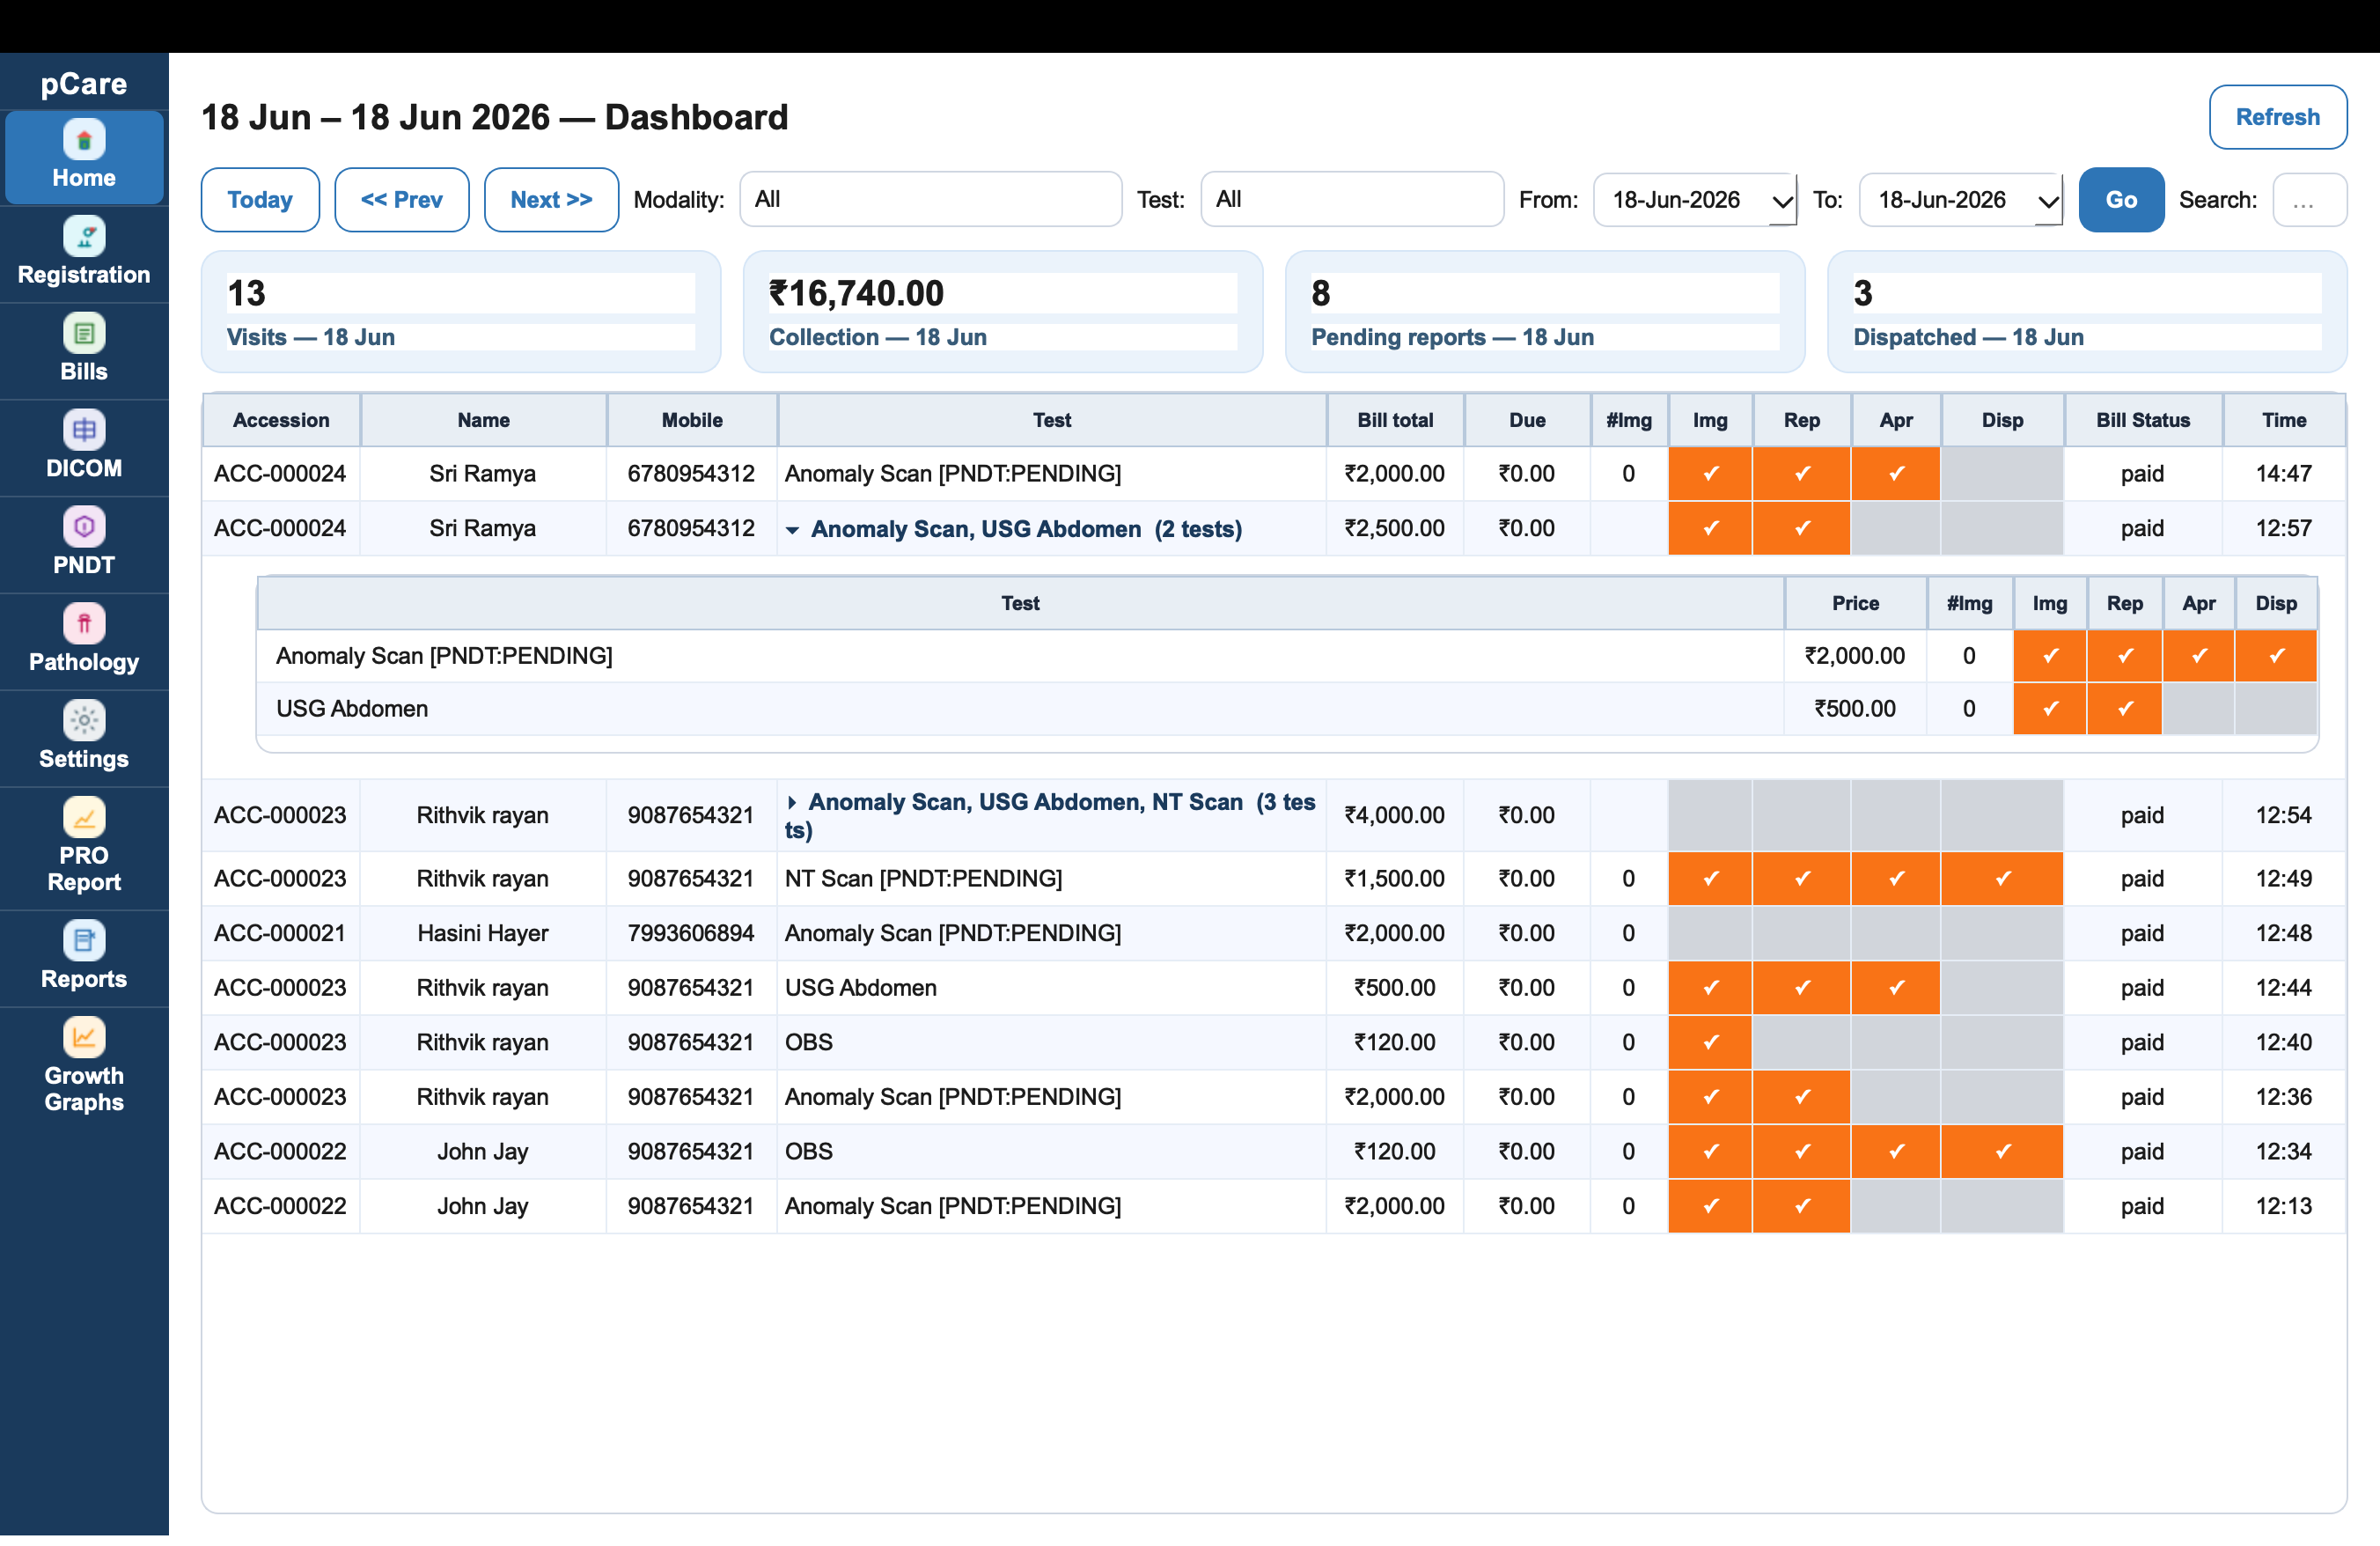This screenshot has width=2380, height=1546.
Task: Collapse the Anomaly Scan, USG Abdomen (2 tests) row
Action: point(792,530)
